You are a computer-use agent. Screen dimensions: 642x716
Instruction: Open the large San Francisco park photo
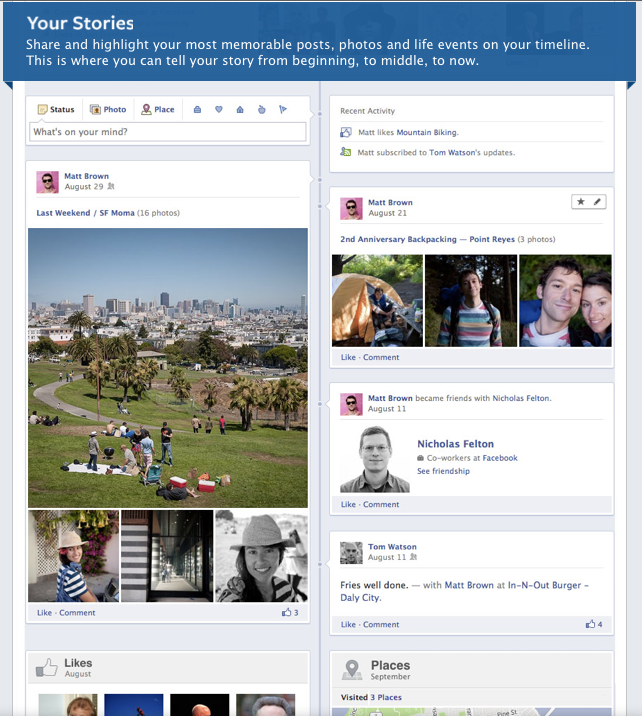pos(168,367)
